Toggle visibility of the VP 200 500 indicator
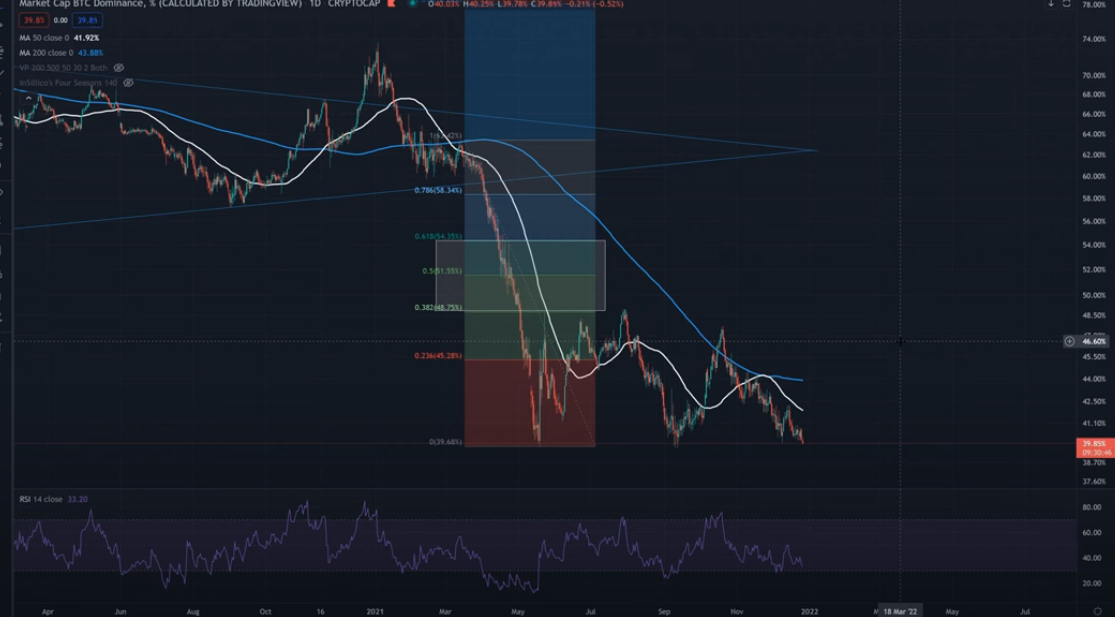This screenshot has height=617, width=1115. click(x=119, y=68)
